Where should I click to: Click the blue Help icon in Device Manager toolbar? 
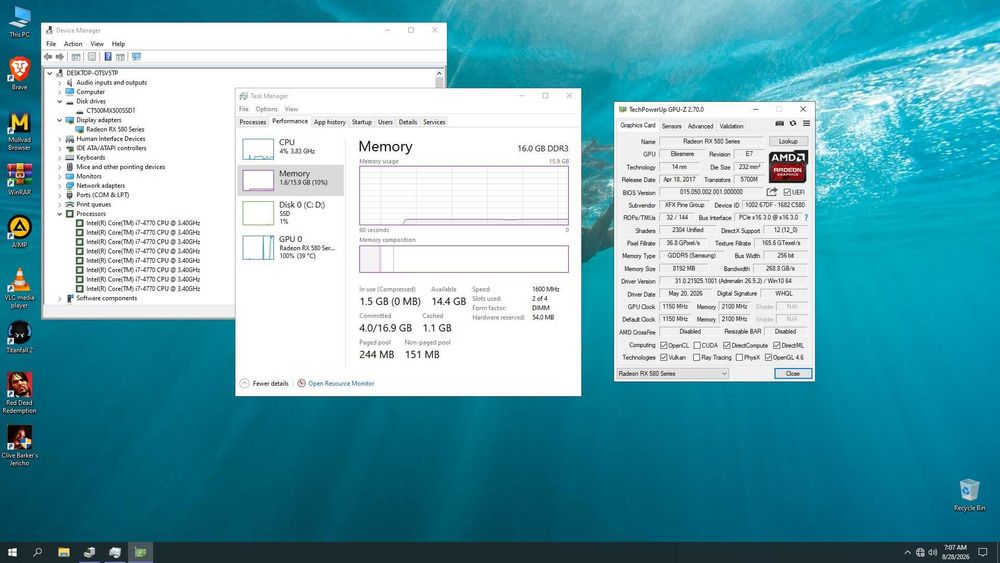(x=108, y=57)
